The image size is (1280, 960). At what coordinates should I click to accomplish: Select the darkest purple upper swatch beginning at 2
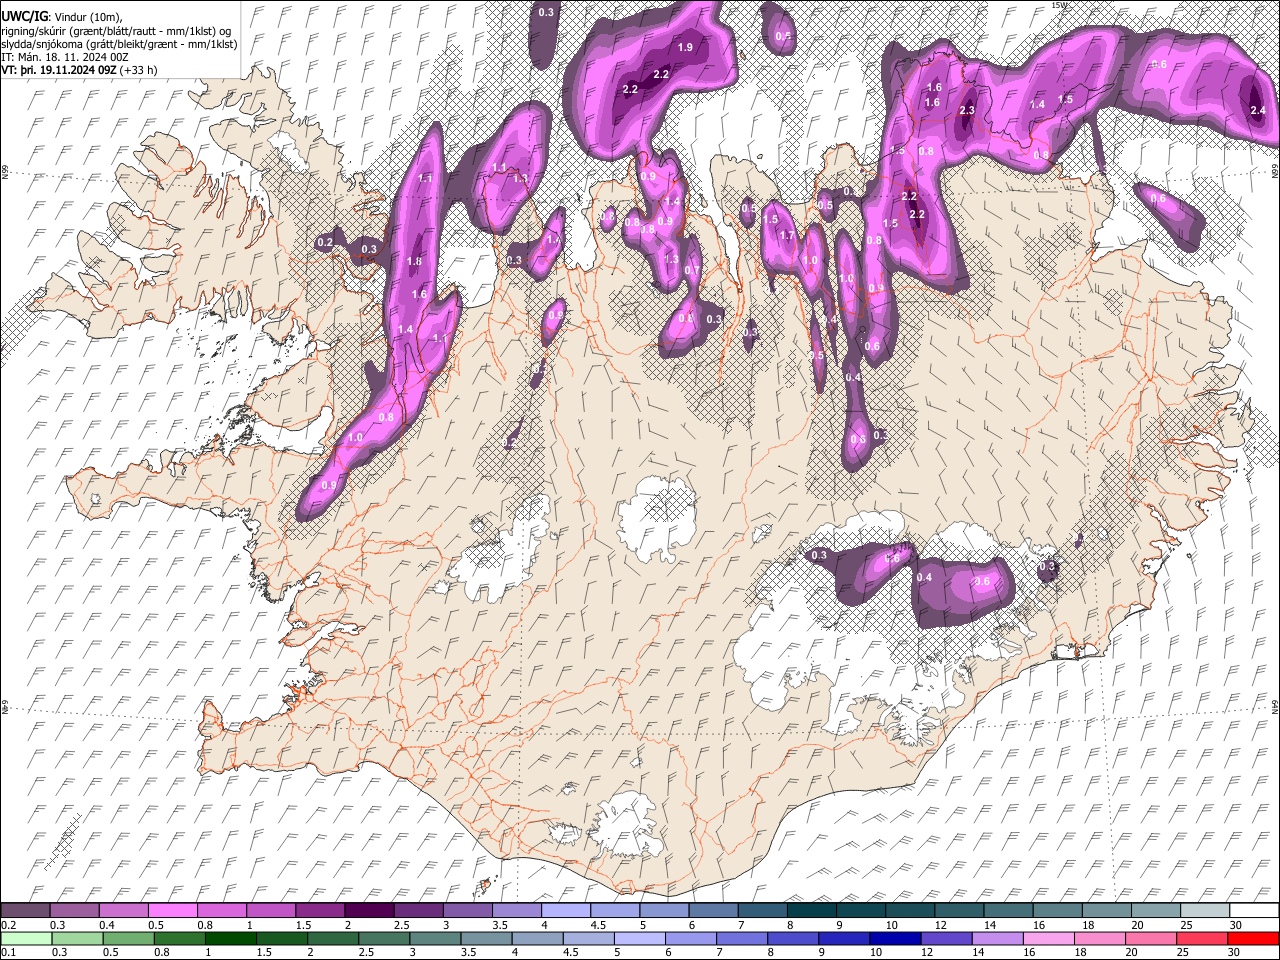point(370,911)
